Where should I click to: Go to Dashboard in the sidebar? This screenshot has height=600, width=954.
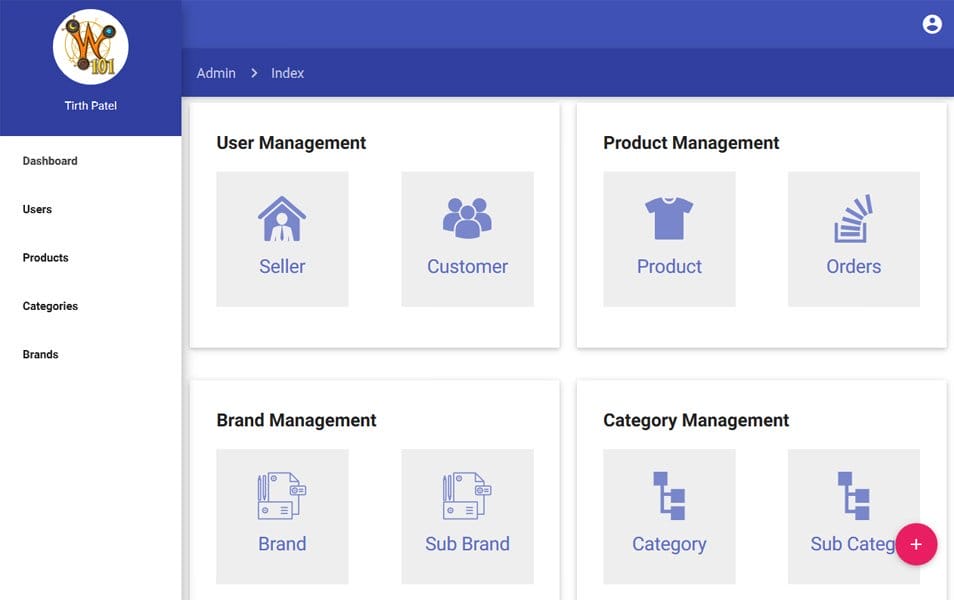click(x=50, y=161)
